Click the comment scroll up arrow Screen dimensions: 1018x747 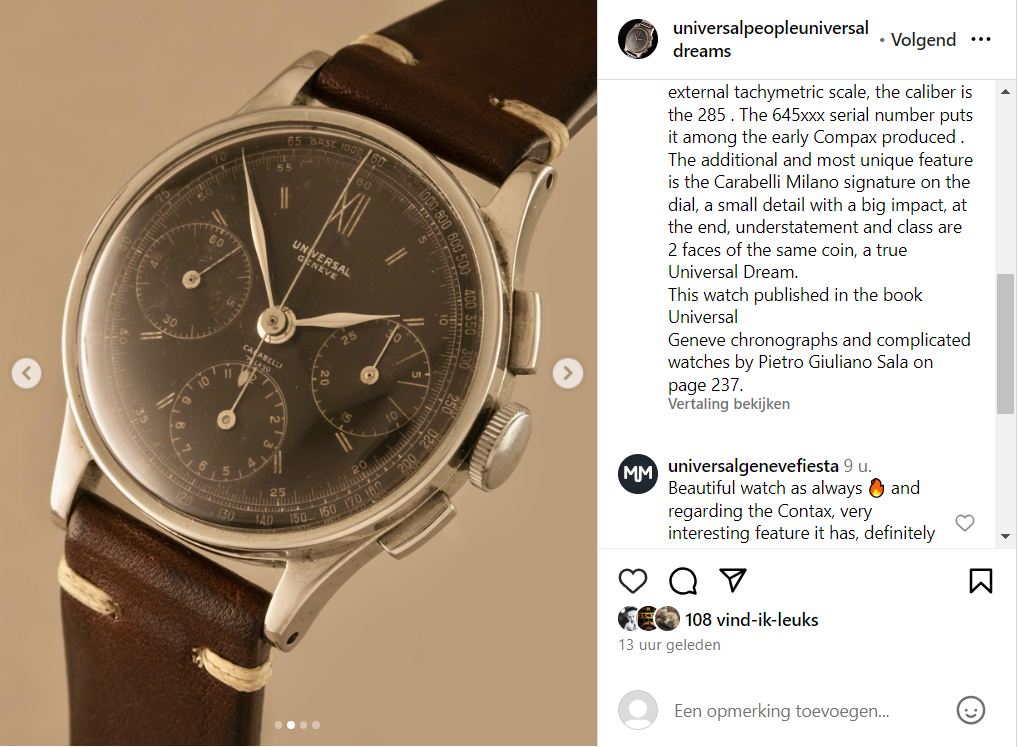click(1006, 92)
